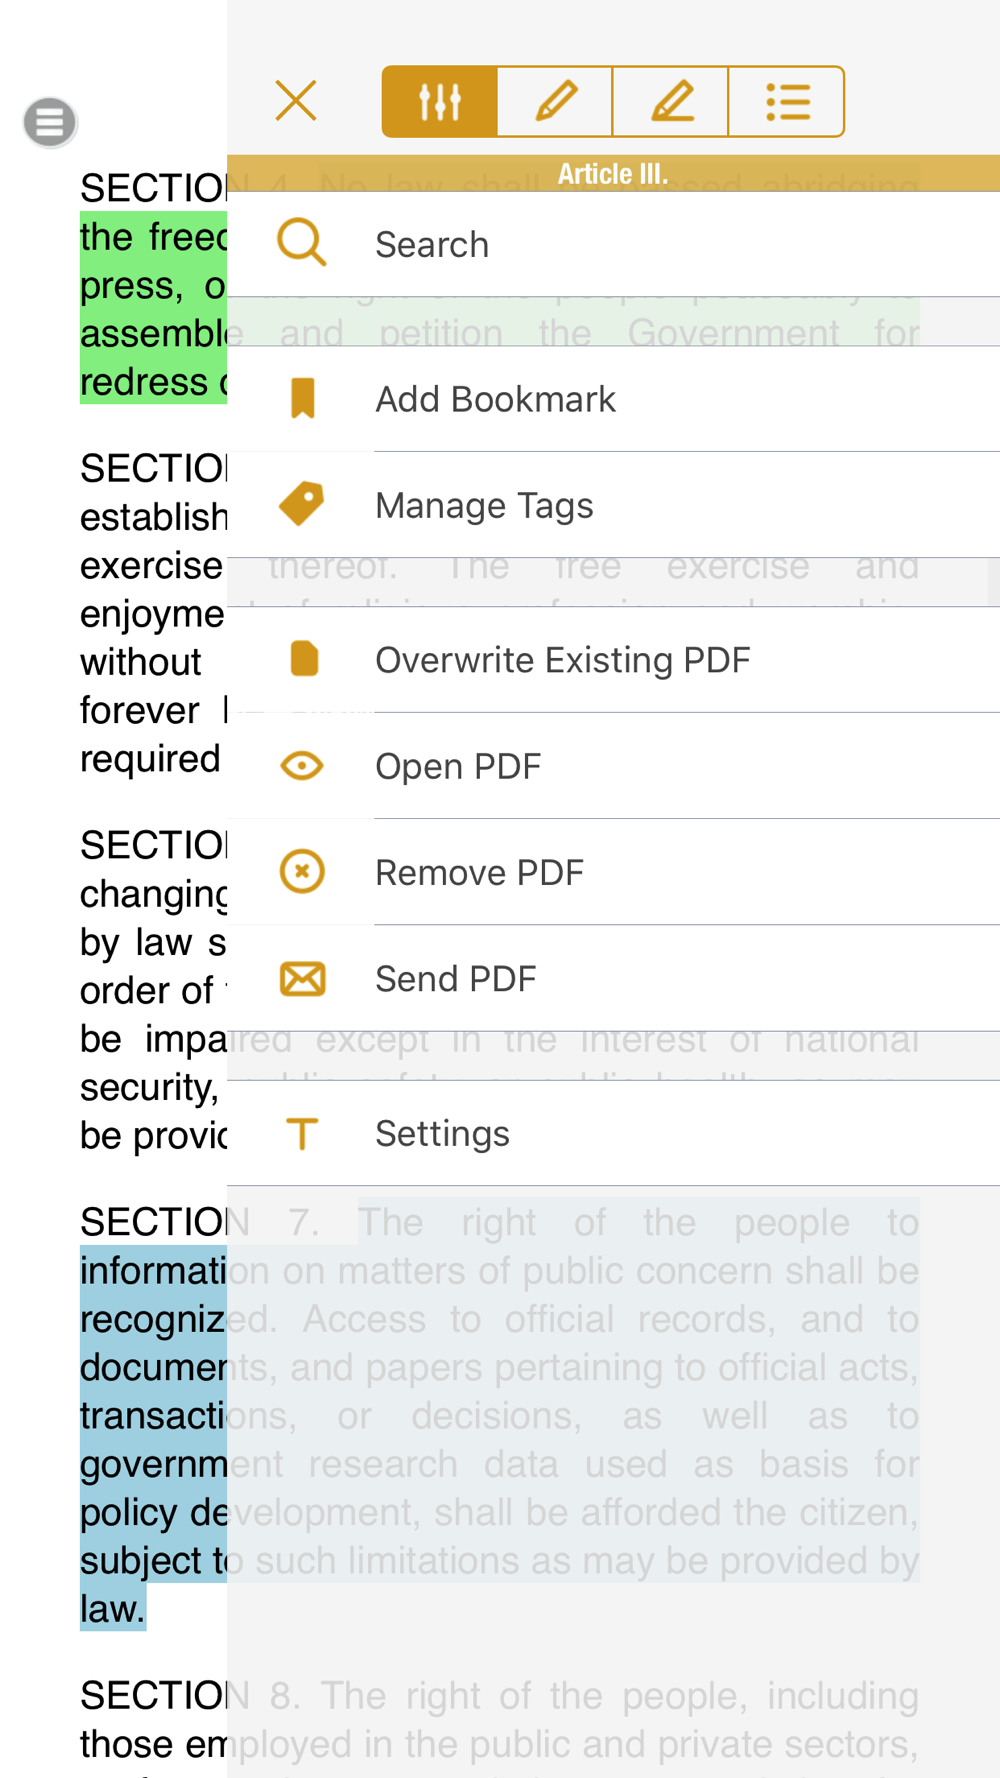Choose Add Bookmark from the menu
Image resolution: width=1000 pixels, height=1778 pixels.
pos(495,400)
